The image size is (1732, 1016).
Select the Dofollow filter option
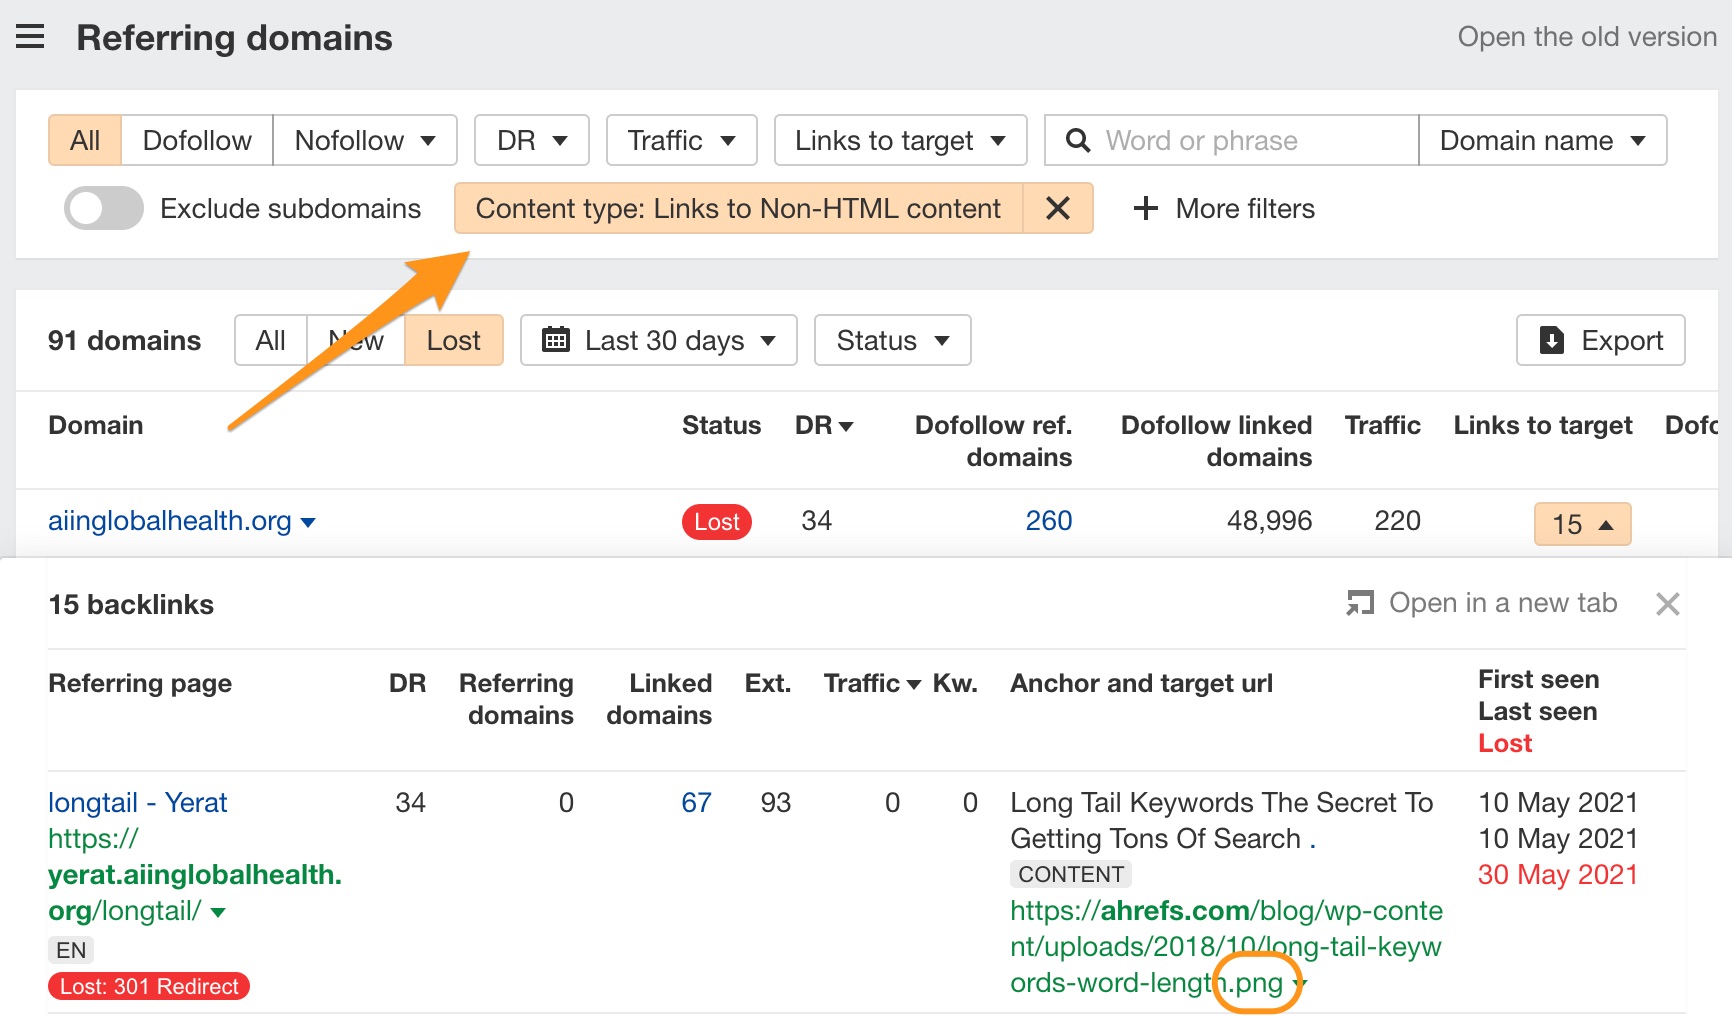pos(197,141)
